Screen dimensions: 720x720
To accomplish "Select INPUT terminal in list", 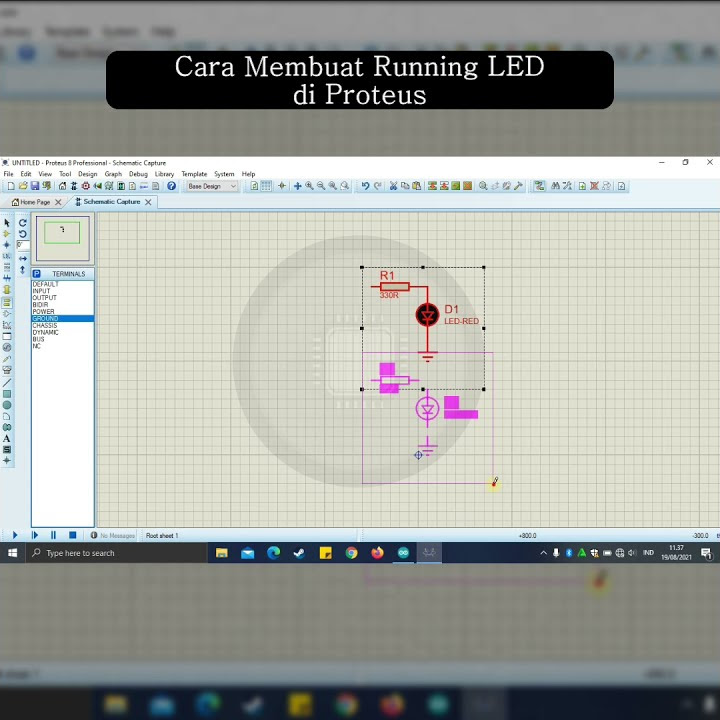I will (63, 291).
